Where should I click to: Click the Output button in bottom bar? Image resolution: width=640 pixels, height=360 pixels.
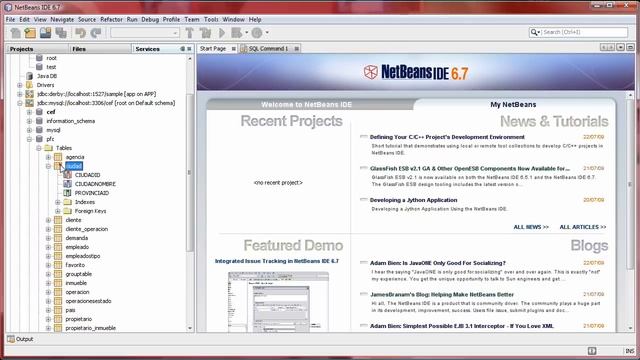click(x=20, y=339)
